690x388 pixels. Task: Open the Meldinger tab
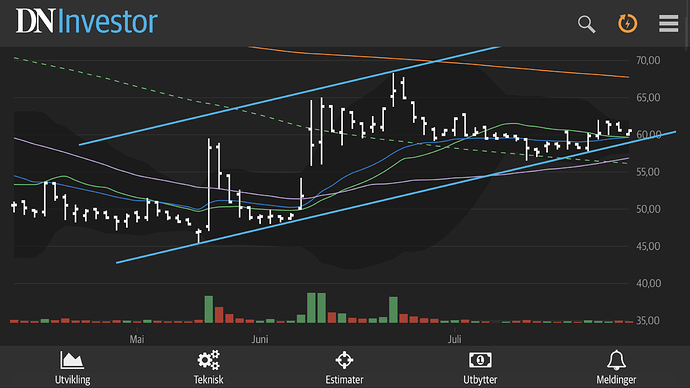pyautogui.click(x=616, y=368)
